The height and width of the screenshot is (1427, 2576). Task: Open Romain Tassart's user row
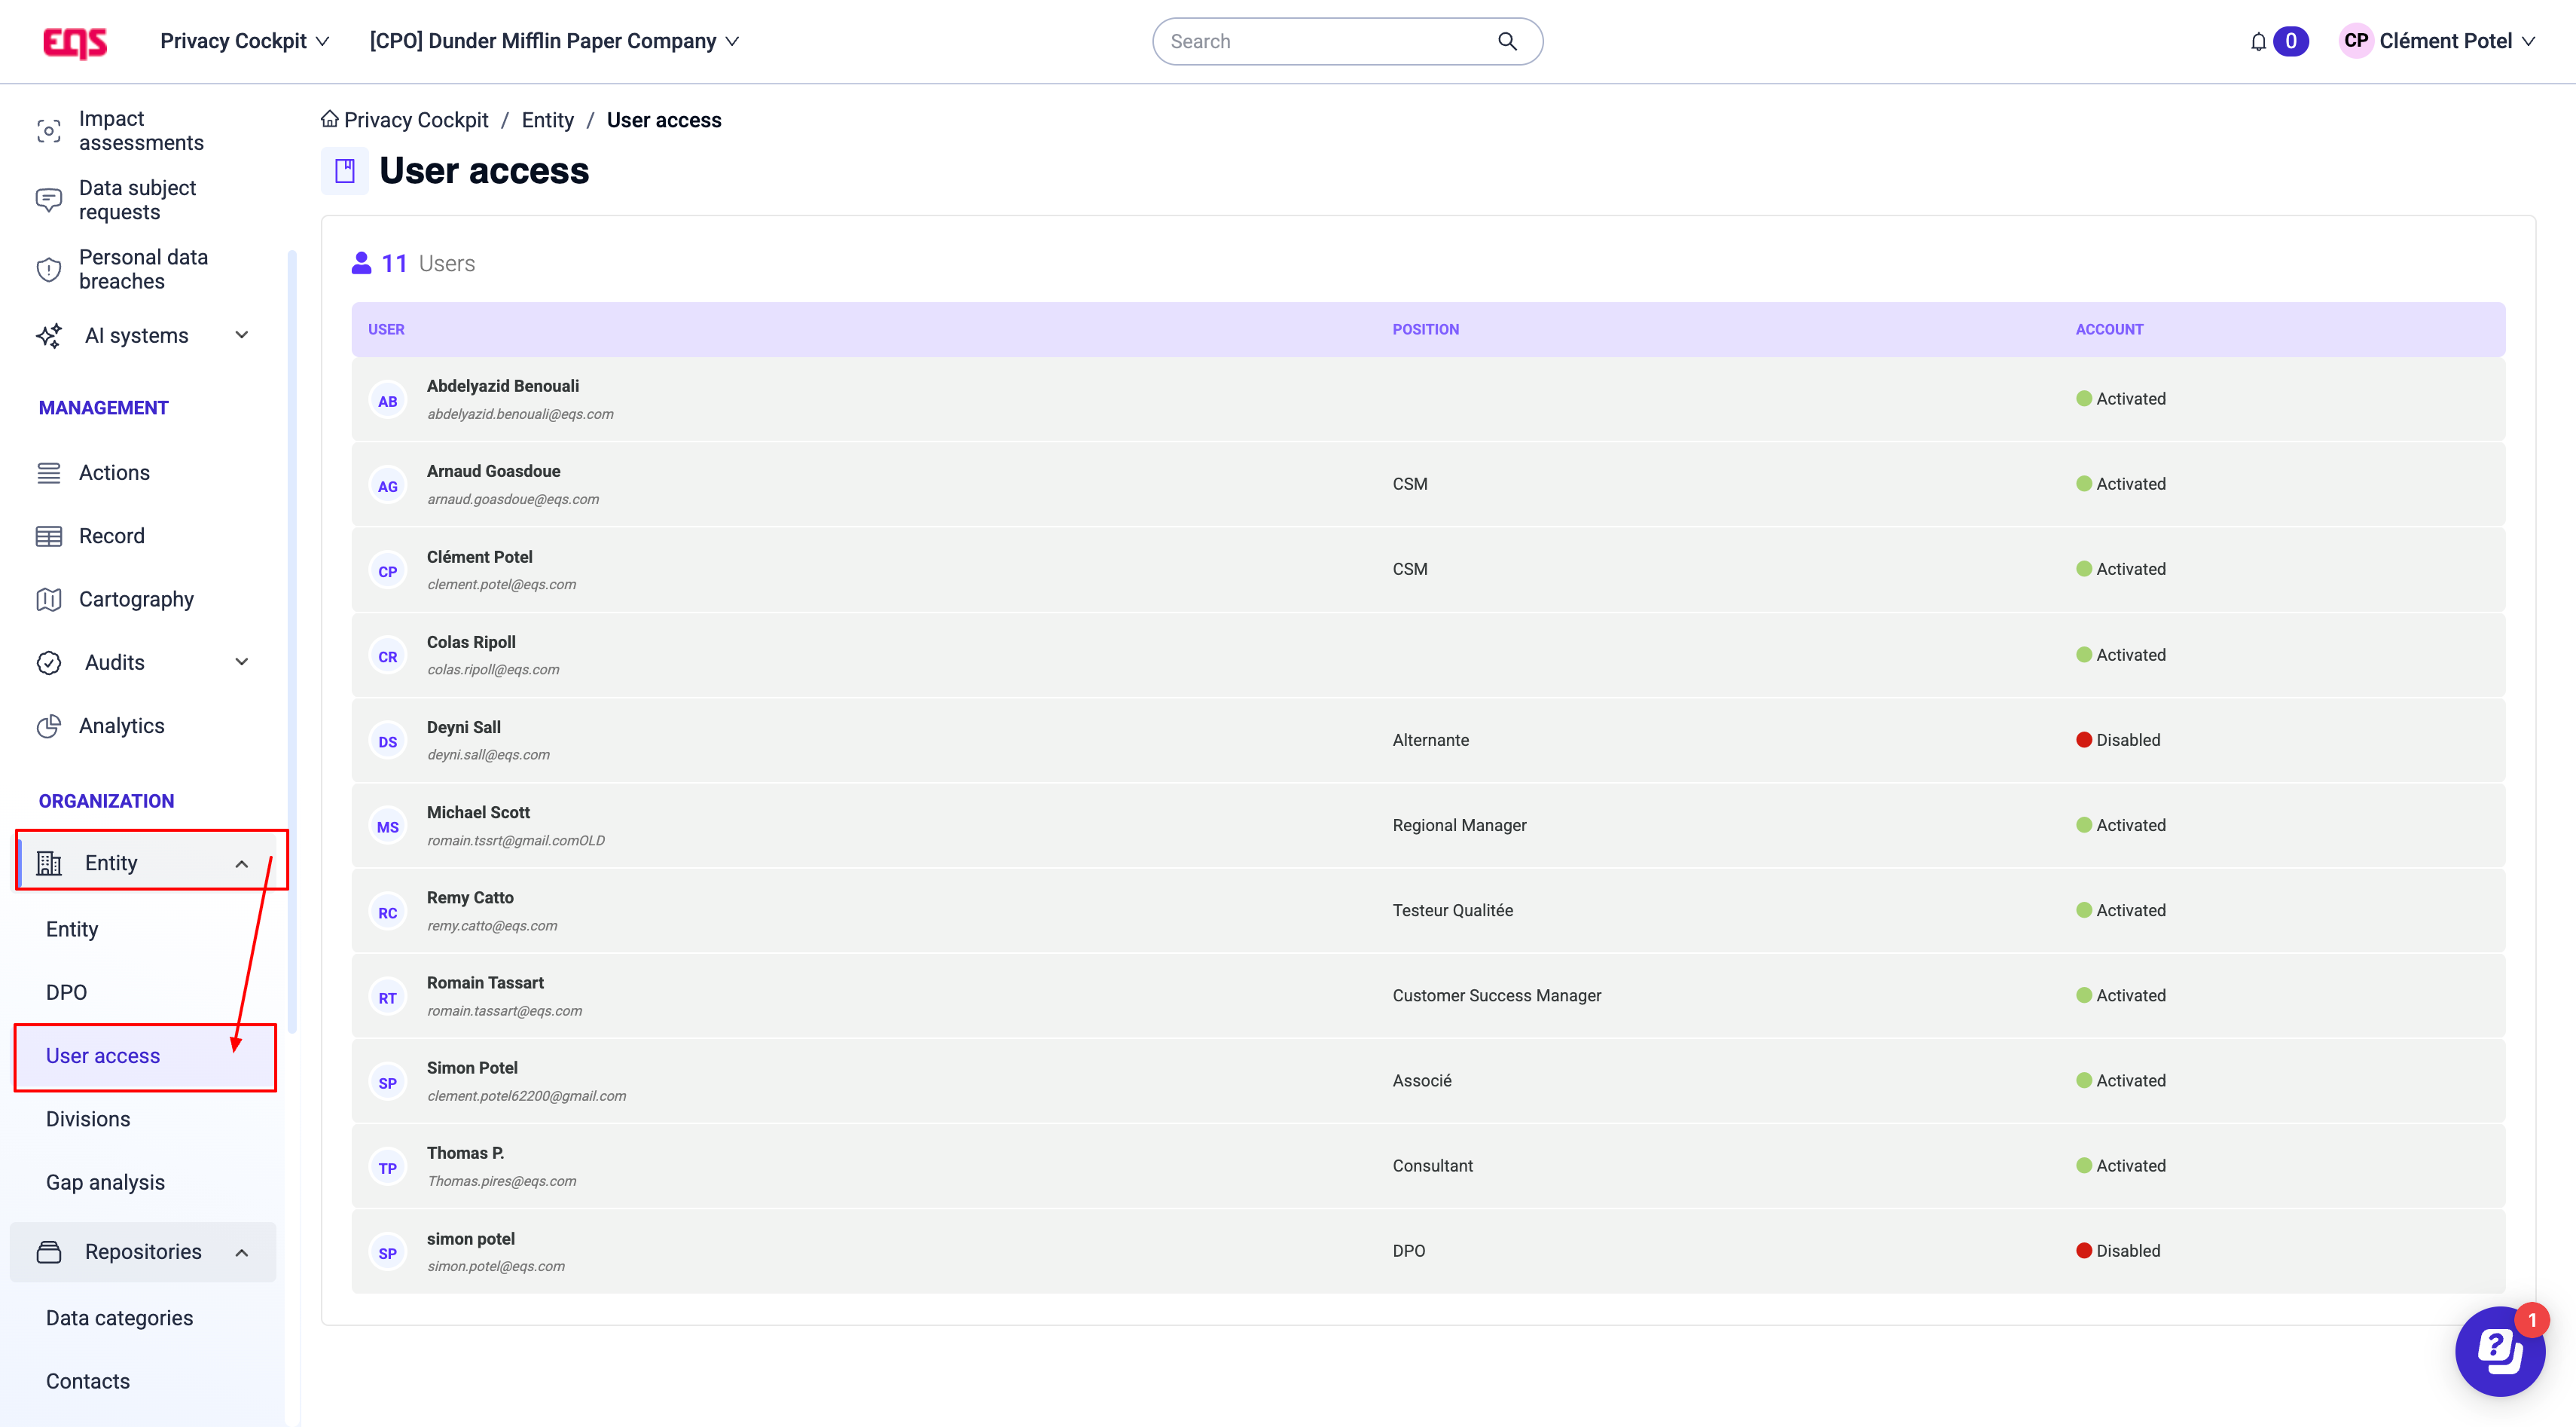coord(1428,996)
